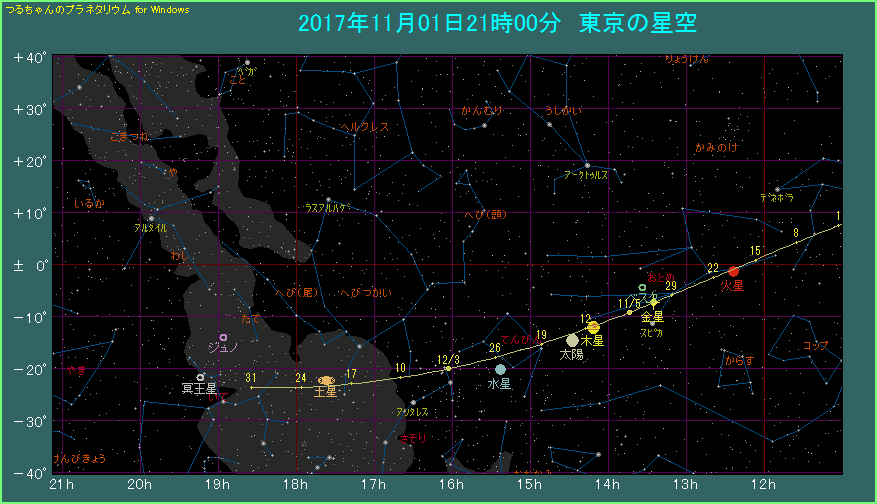Viewport: 877px width, 504px height.
Task: Click the コップ constellation label
Action: pyautogui.click(x=815, y=345)
